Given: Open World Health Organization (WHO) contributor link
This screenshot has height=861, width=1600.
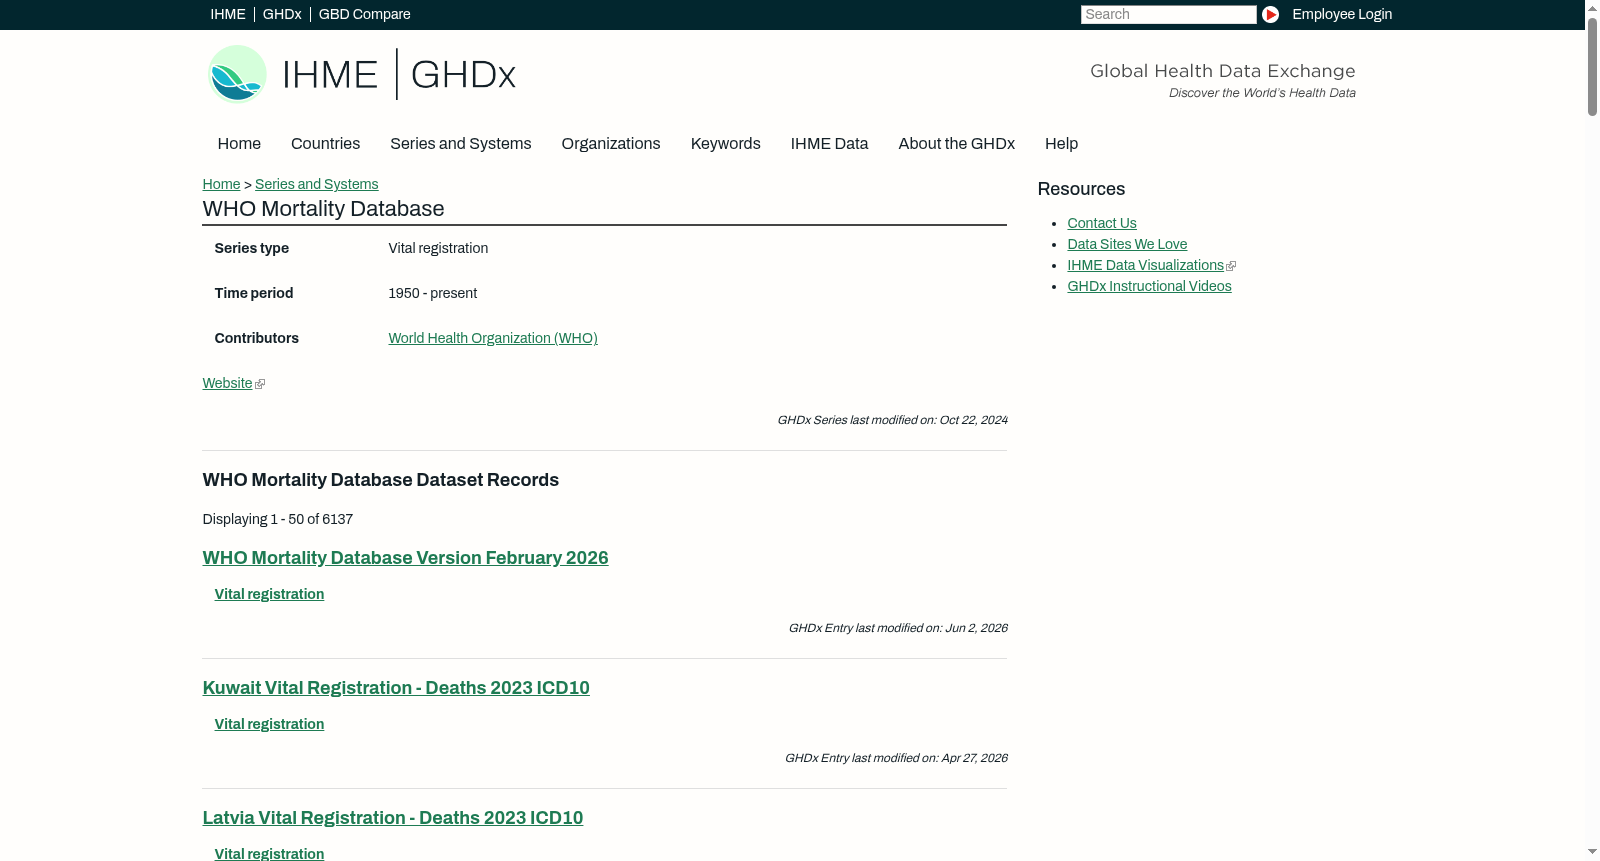Looking at the screenshot, I should click(493, 338).
